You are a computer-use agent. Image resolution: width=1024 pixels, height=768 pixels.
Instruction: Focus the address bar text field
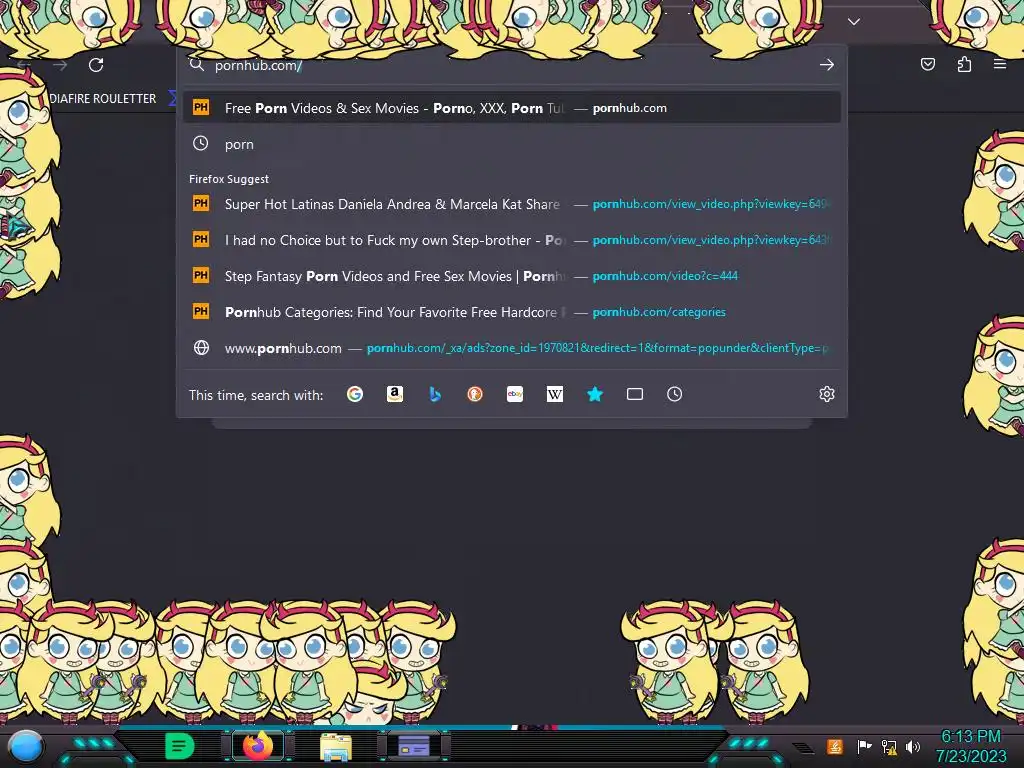[x=513, y=65]
